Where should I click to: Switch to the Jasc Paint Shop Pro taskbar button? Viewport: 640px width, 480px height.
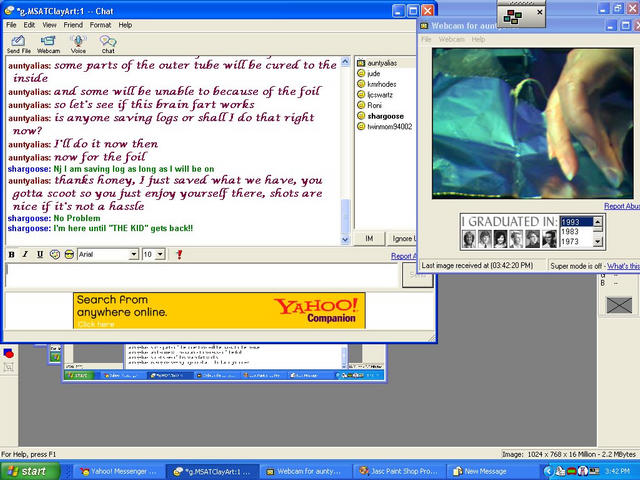pyautogui.click(x=399, y=471)
